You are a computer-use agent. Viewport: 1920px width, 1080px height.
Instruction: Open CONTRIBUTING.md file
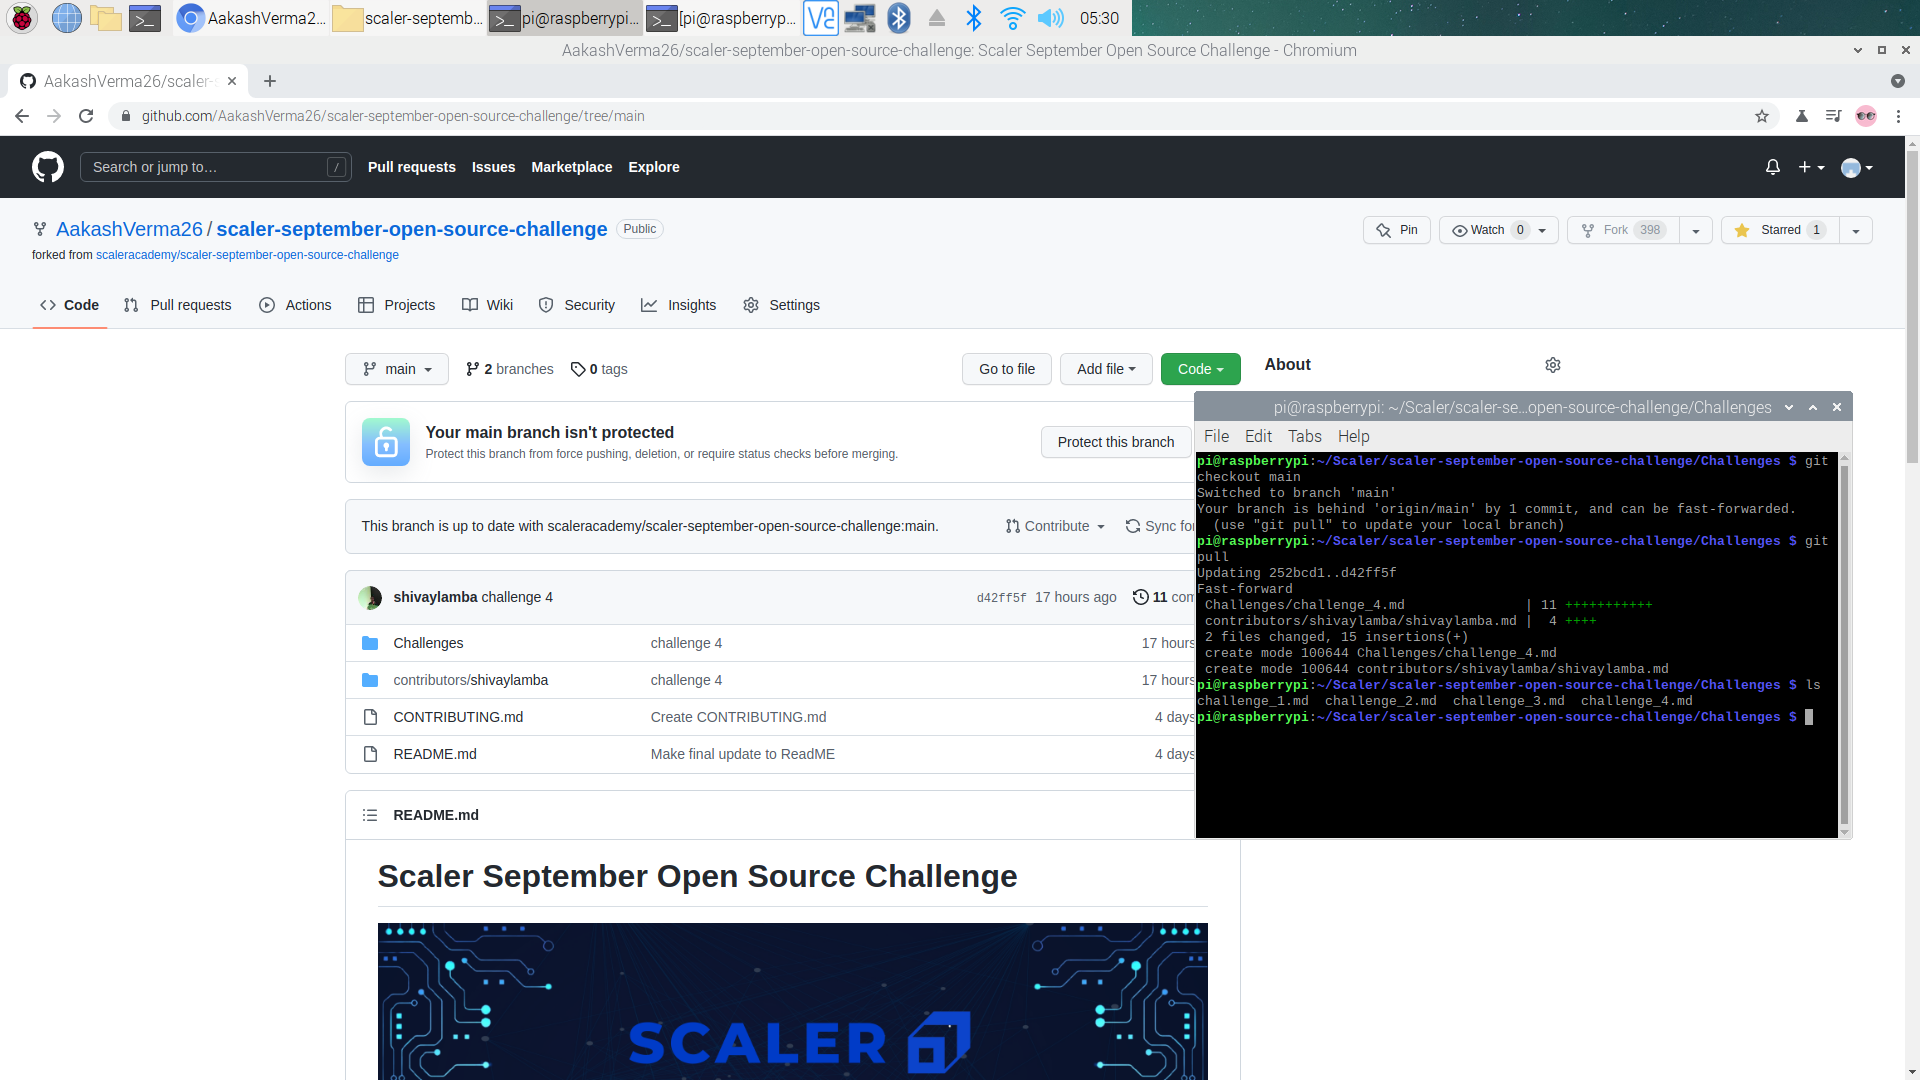click(458, 717)
